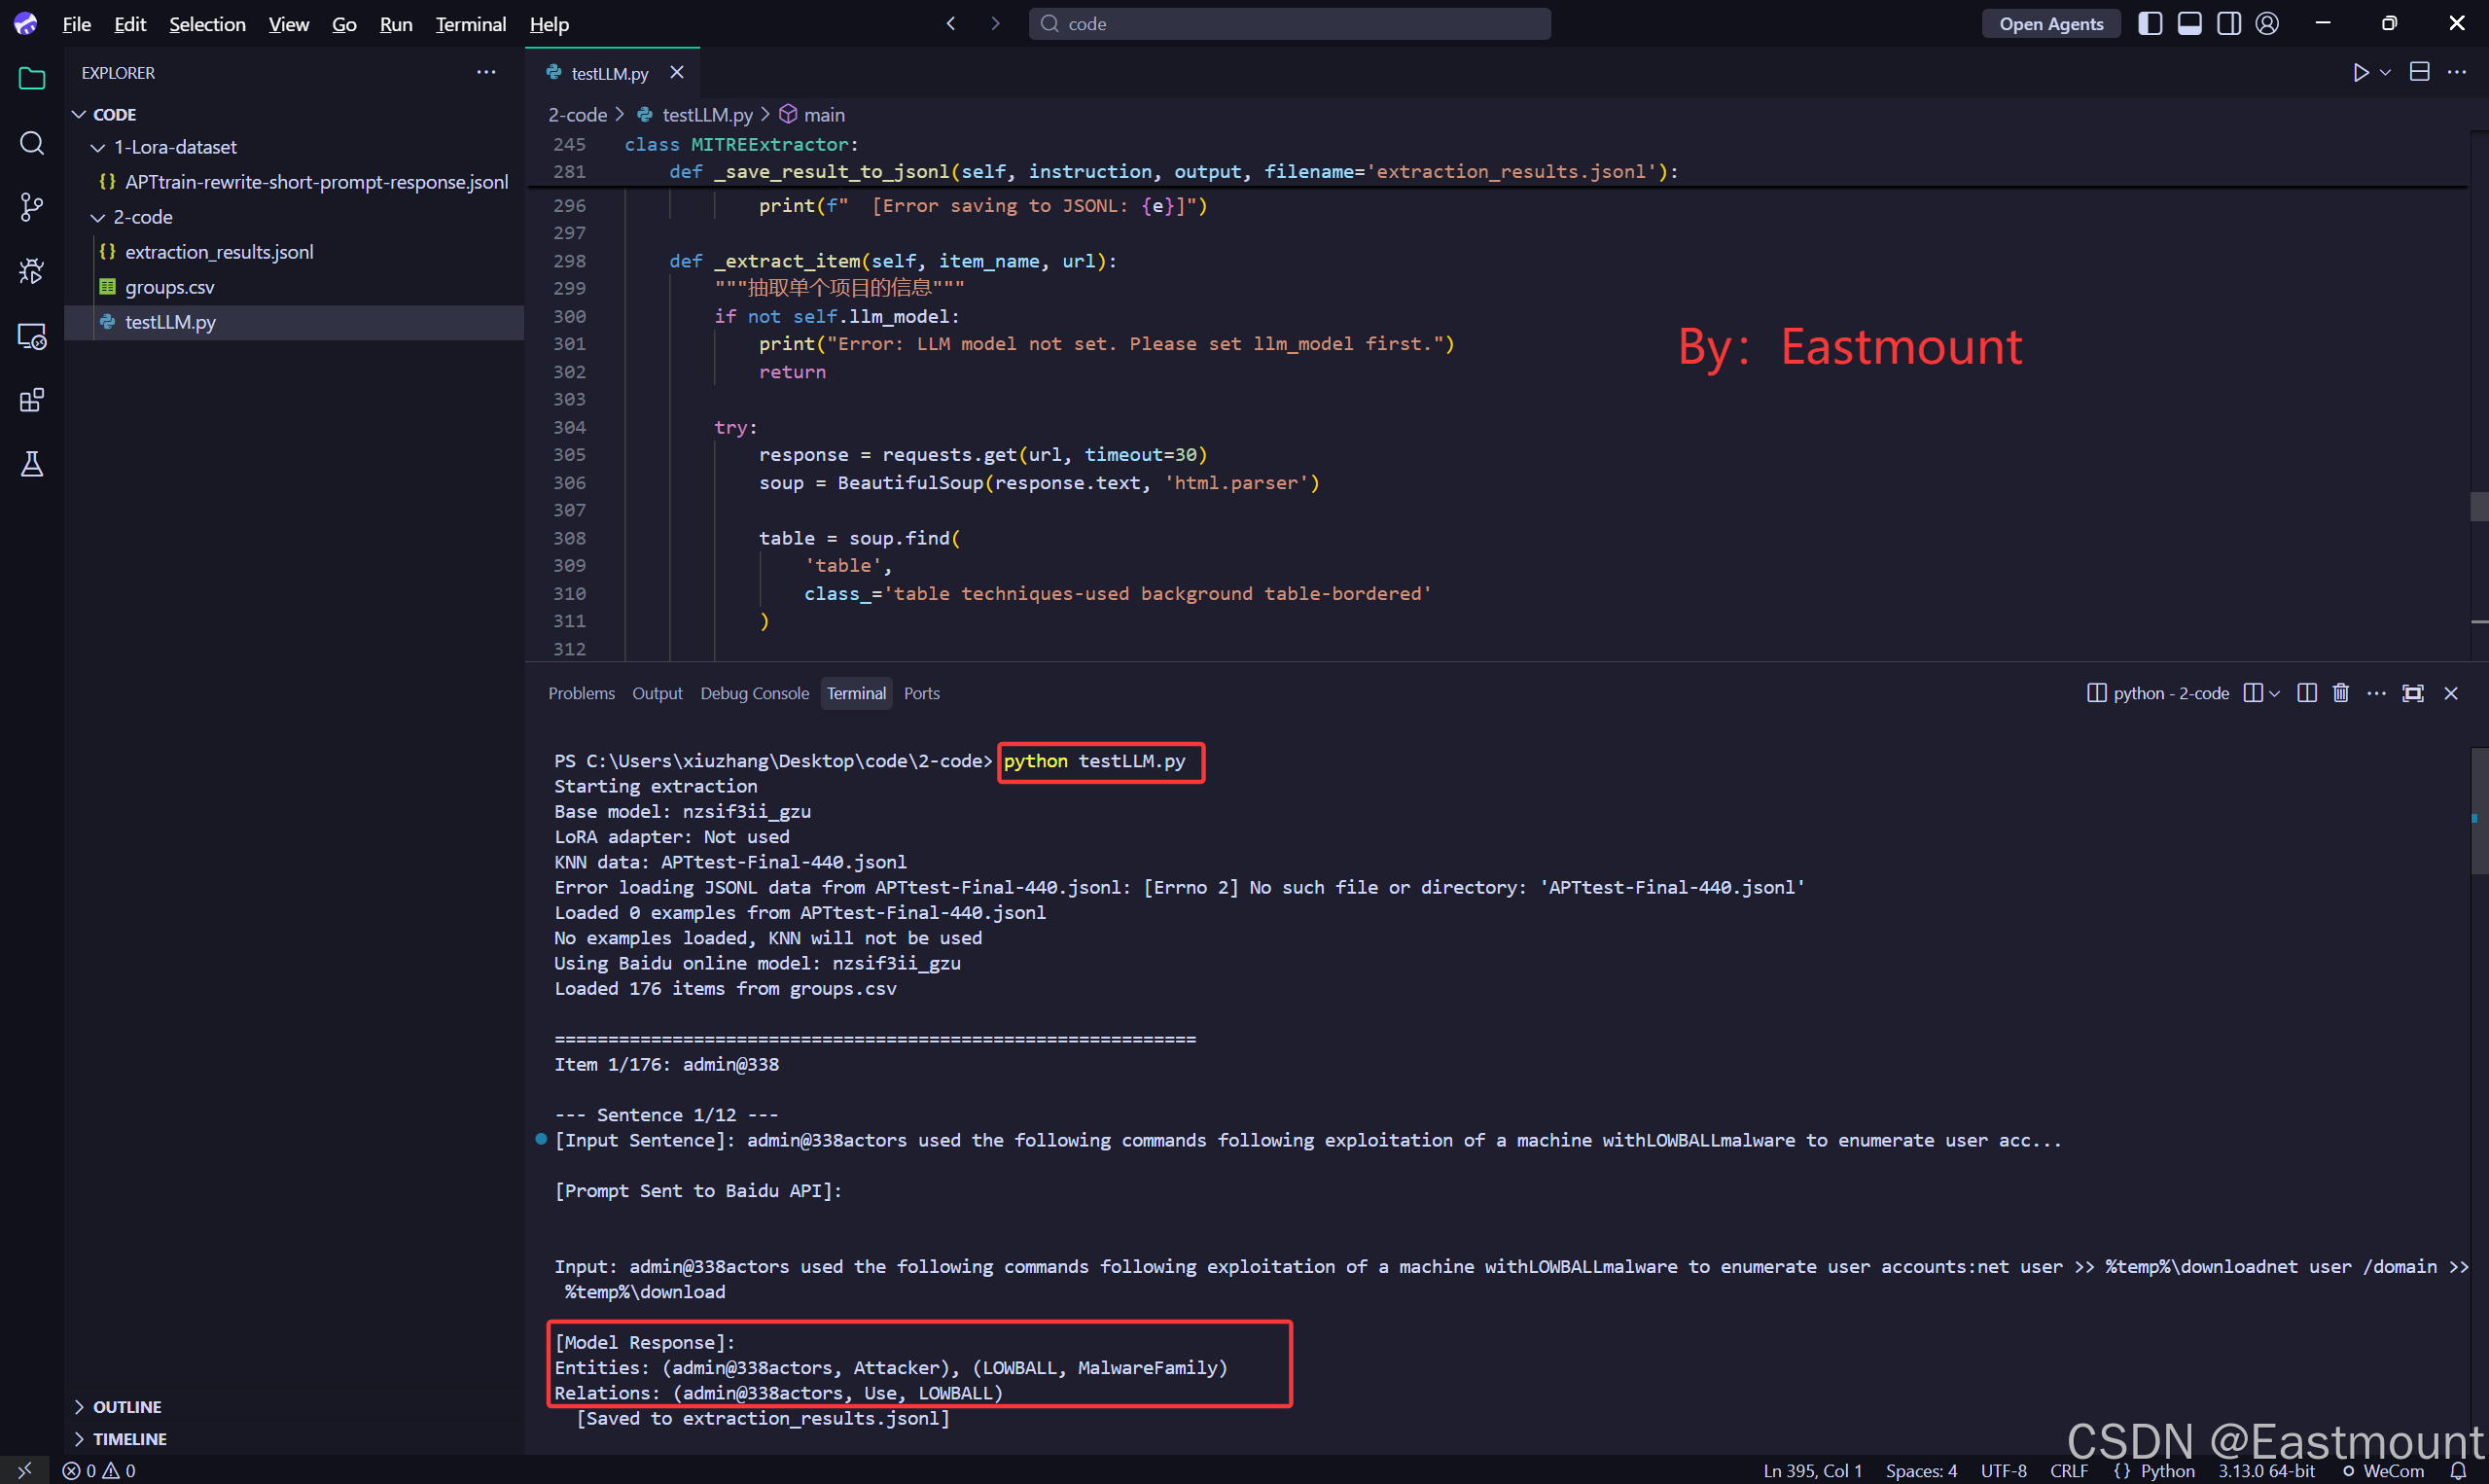This screenshot has width=2489, height=1484.
Task: Open Remote Explorer view
Action: click(x=32, y=336)
